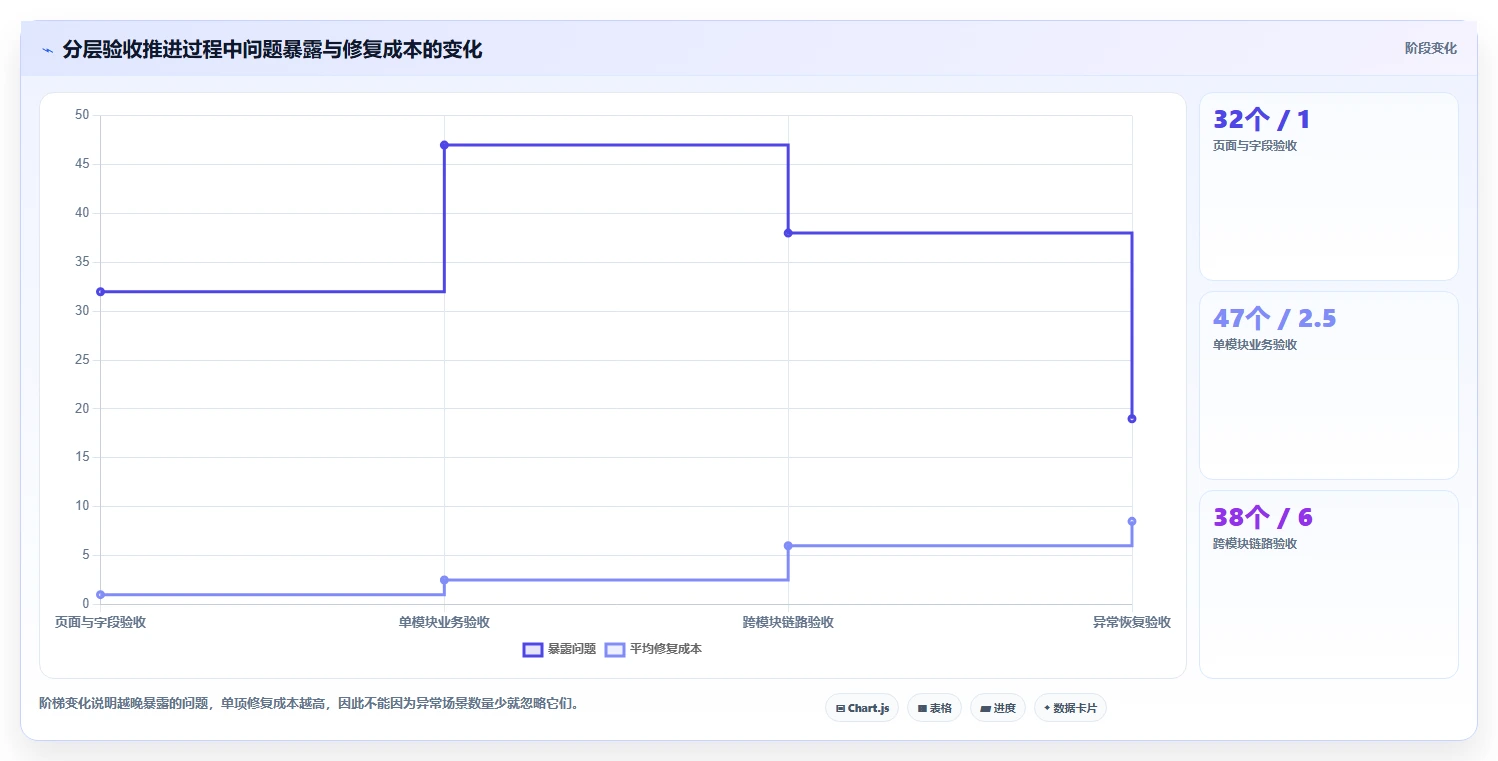Select the 32个 / 1 data card
The width and height of the screenshot is (1498, 761).
1328,187
